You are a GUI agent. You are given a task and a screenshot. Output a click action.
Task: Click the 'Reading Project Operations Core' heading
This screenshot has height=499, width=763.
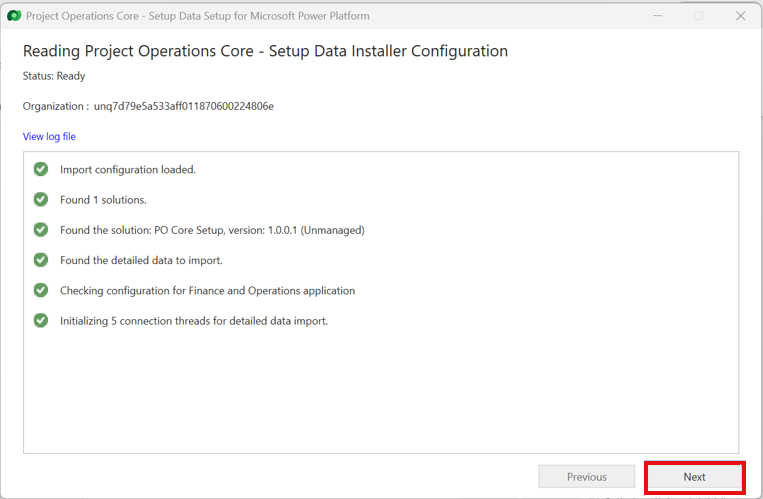point(265,51)
